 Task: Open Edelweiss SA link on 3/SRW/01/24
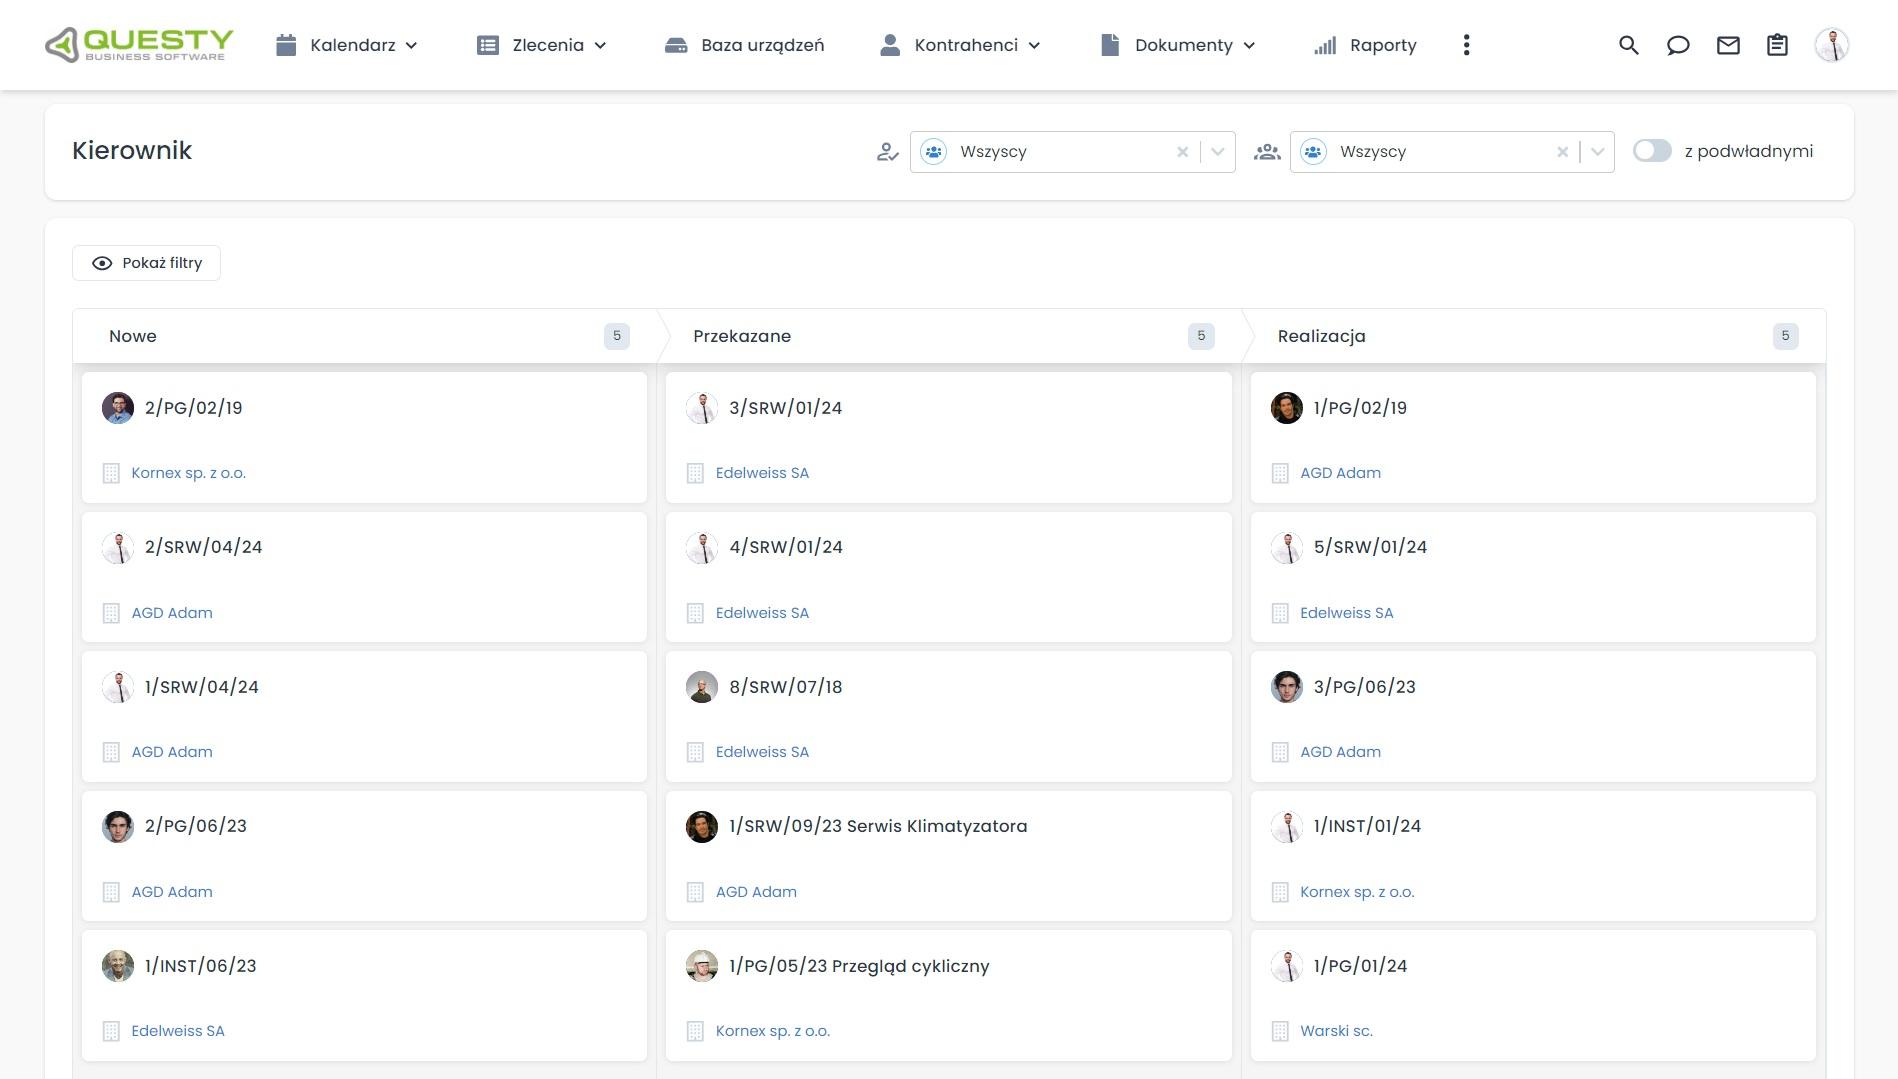point(762,473)
